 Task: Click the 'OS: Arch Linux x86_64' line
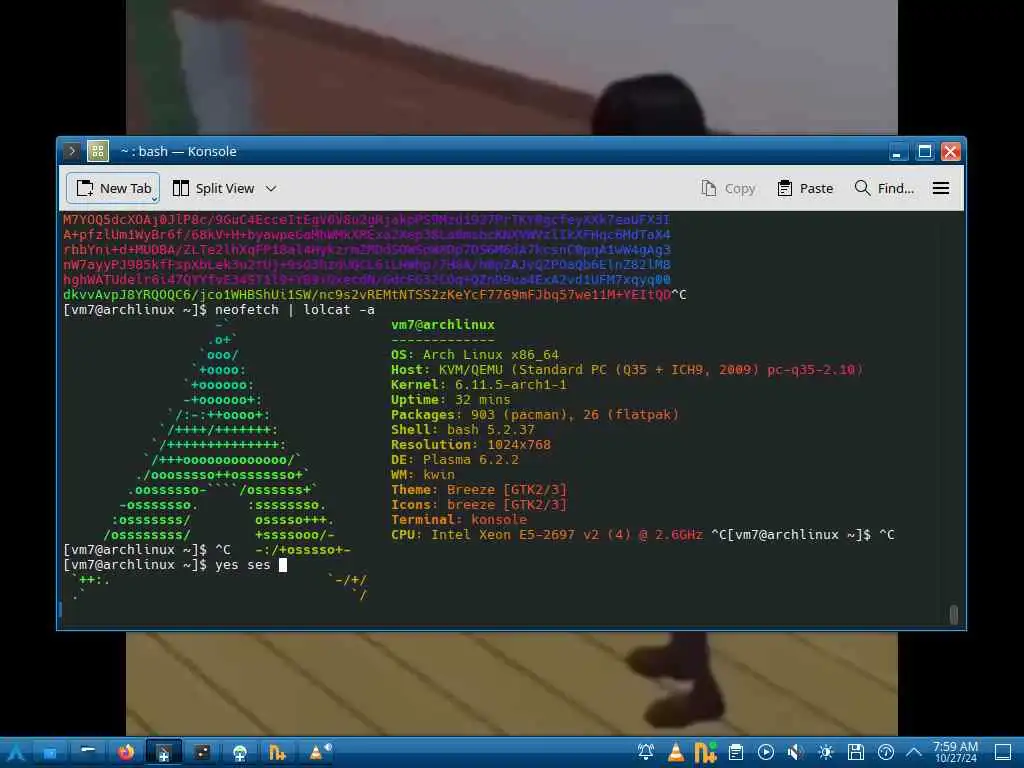(475, 355)
